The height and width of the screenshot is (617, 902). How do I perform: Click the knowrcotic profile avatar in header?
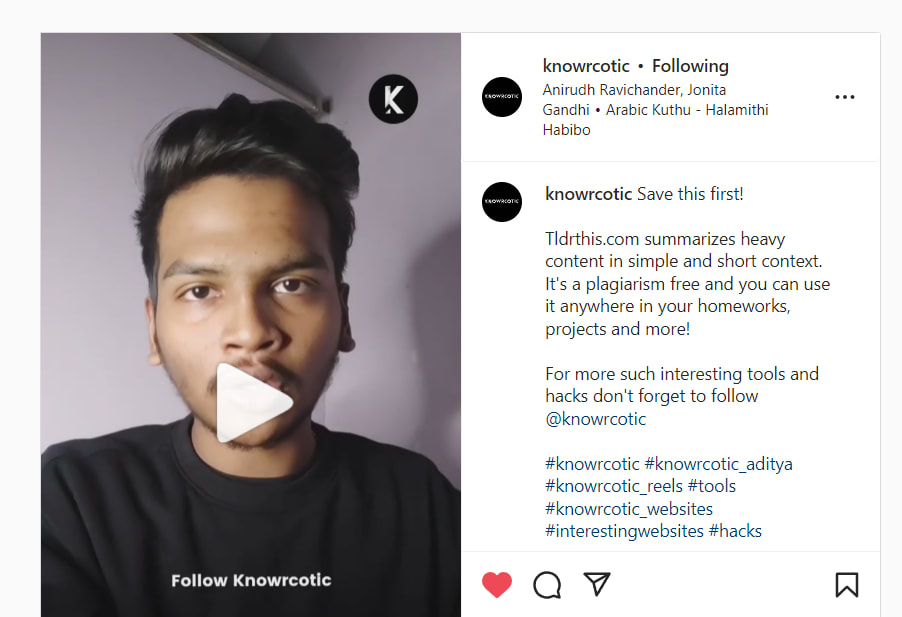[x=502, y=97]
